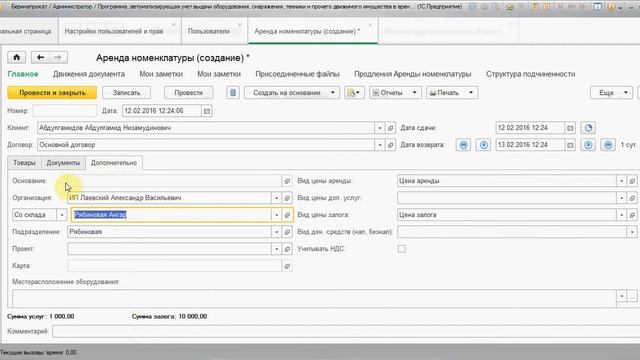Focus the Комментарий input field
The width and height of the screenshot is (640, 360).
tap(346, 331)
